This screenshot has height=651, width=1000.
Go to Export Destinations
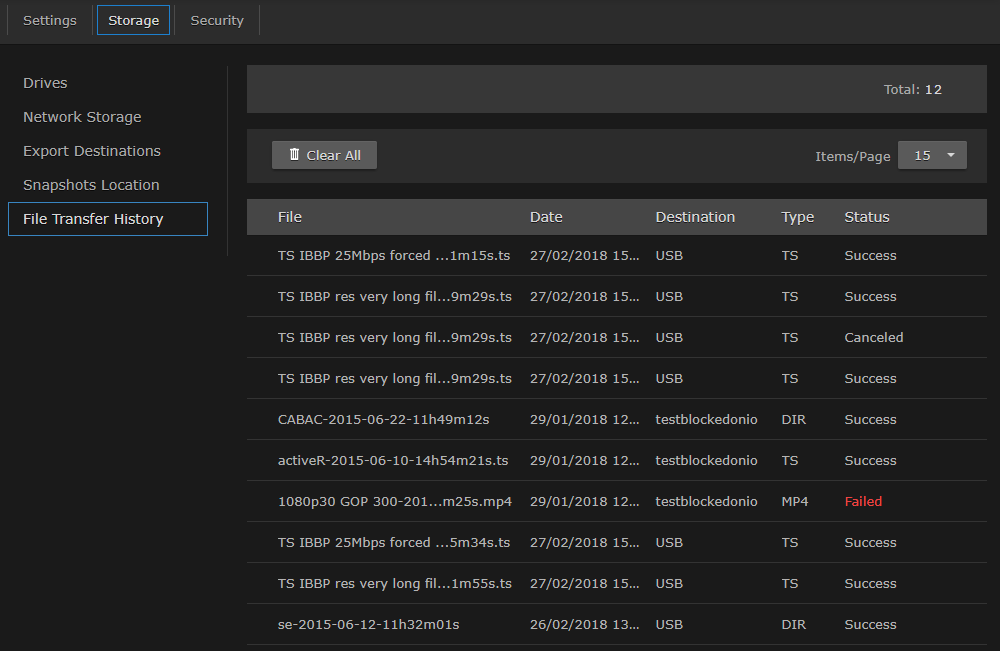point(91,151)
